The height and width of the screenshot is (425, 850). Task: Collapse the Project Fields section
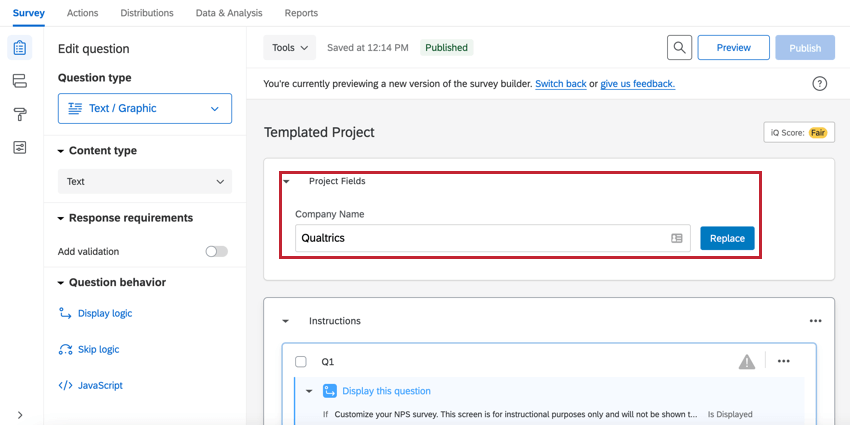click(x=286, y=182)
